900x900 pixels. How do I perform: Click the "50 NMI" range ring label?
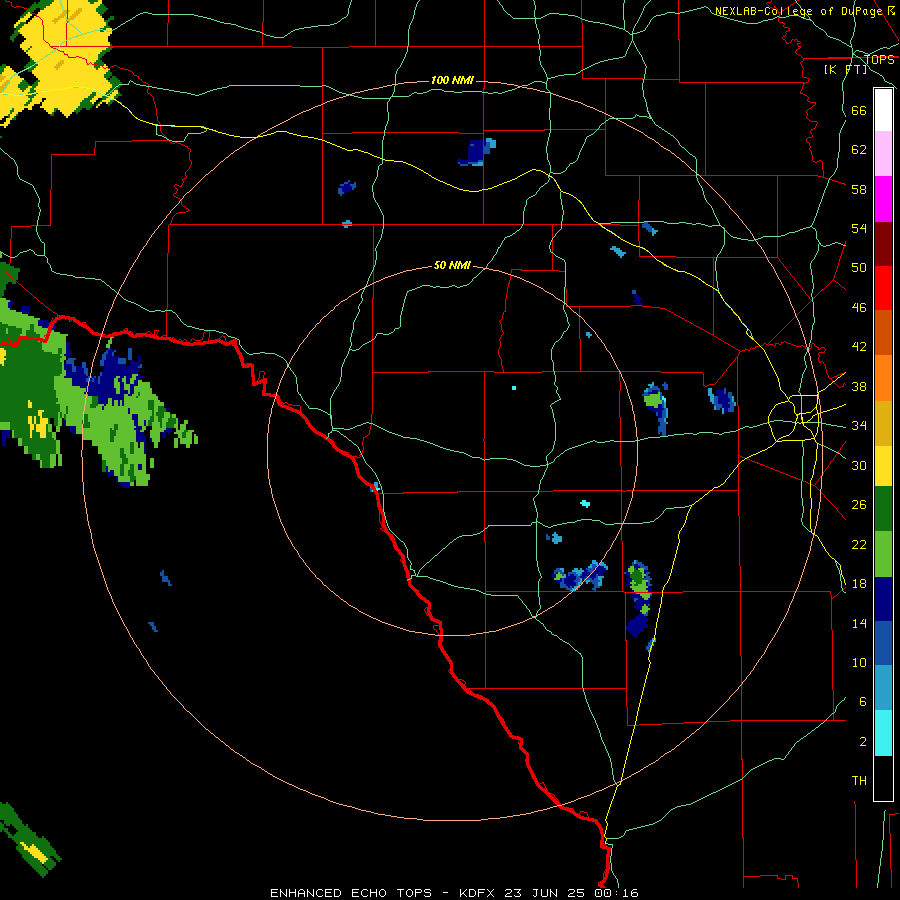(x=452, y=265)
